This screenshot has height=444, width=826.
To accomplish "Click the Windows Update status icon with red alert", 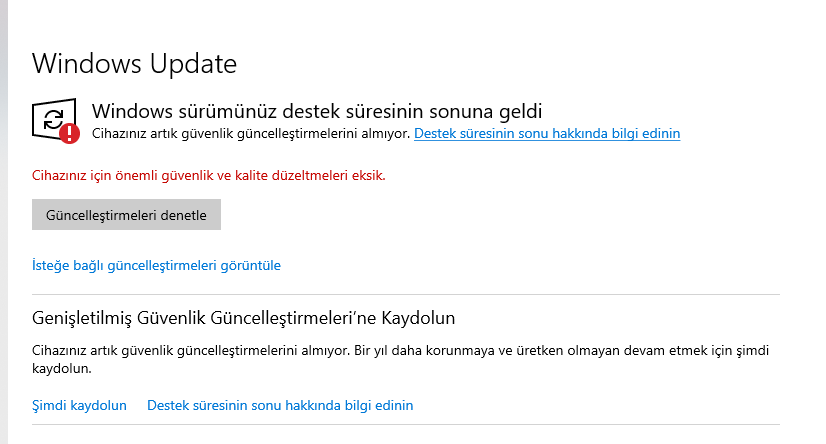I will [x=56, y=121].
